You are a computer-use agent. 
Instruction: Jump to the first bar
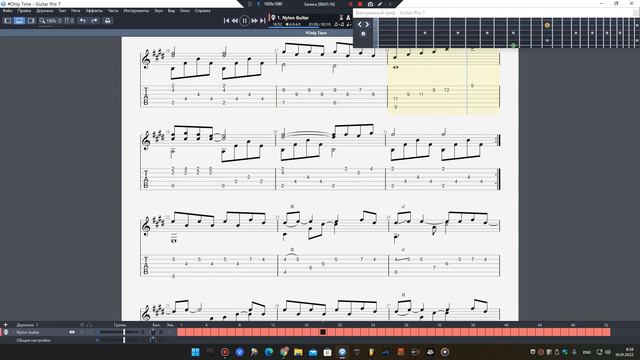point(227,20)
